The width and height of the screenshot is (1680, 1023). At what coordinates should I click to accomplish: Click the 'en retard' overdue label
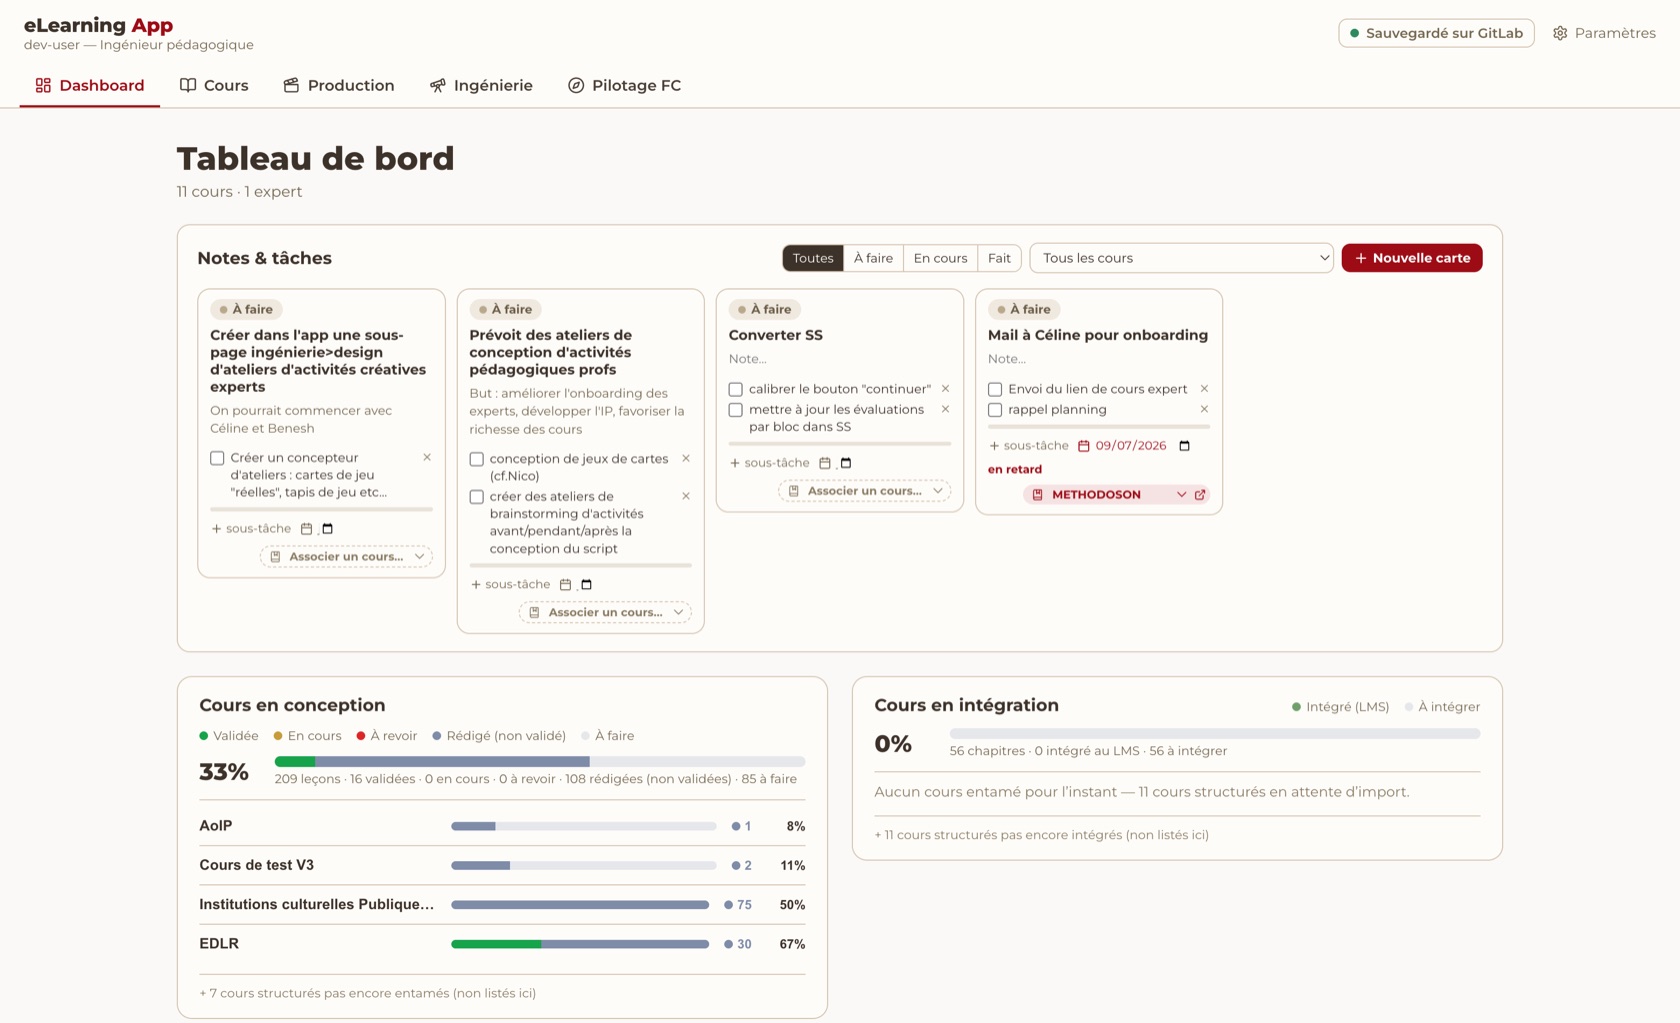point(1015,470)
